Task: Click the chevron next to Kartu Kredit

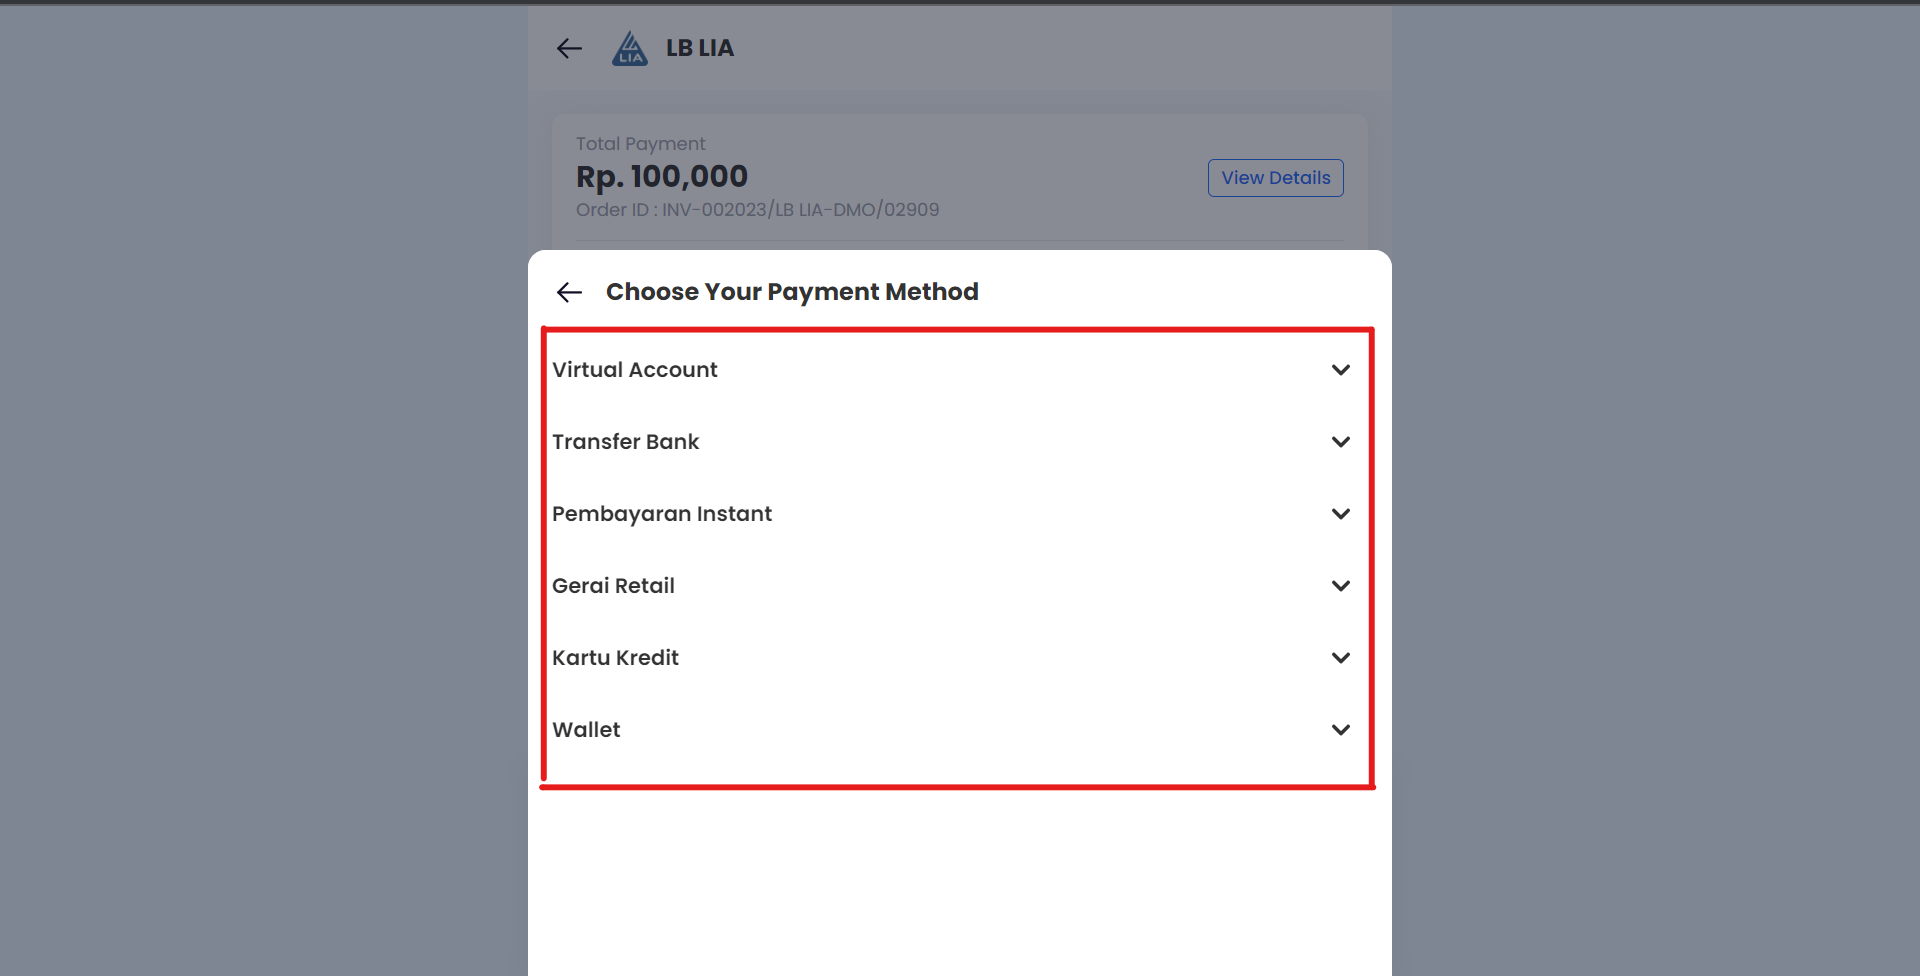Action: click(1341, 658)
